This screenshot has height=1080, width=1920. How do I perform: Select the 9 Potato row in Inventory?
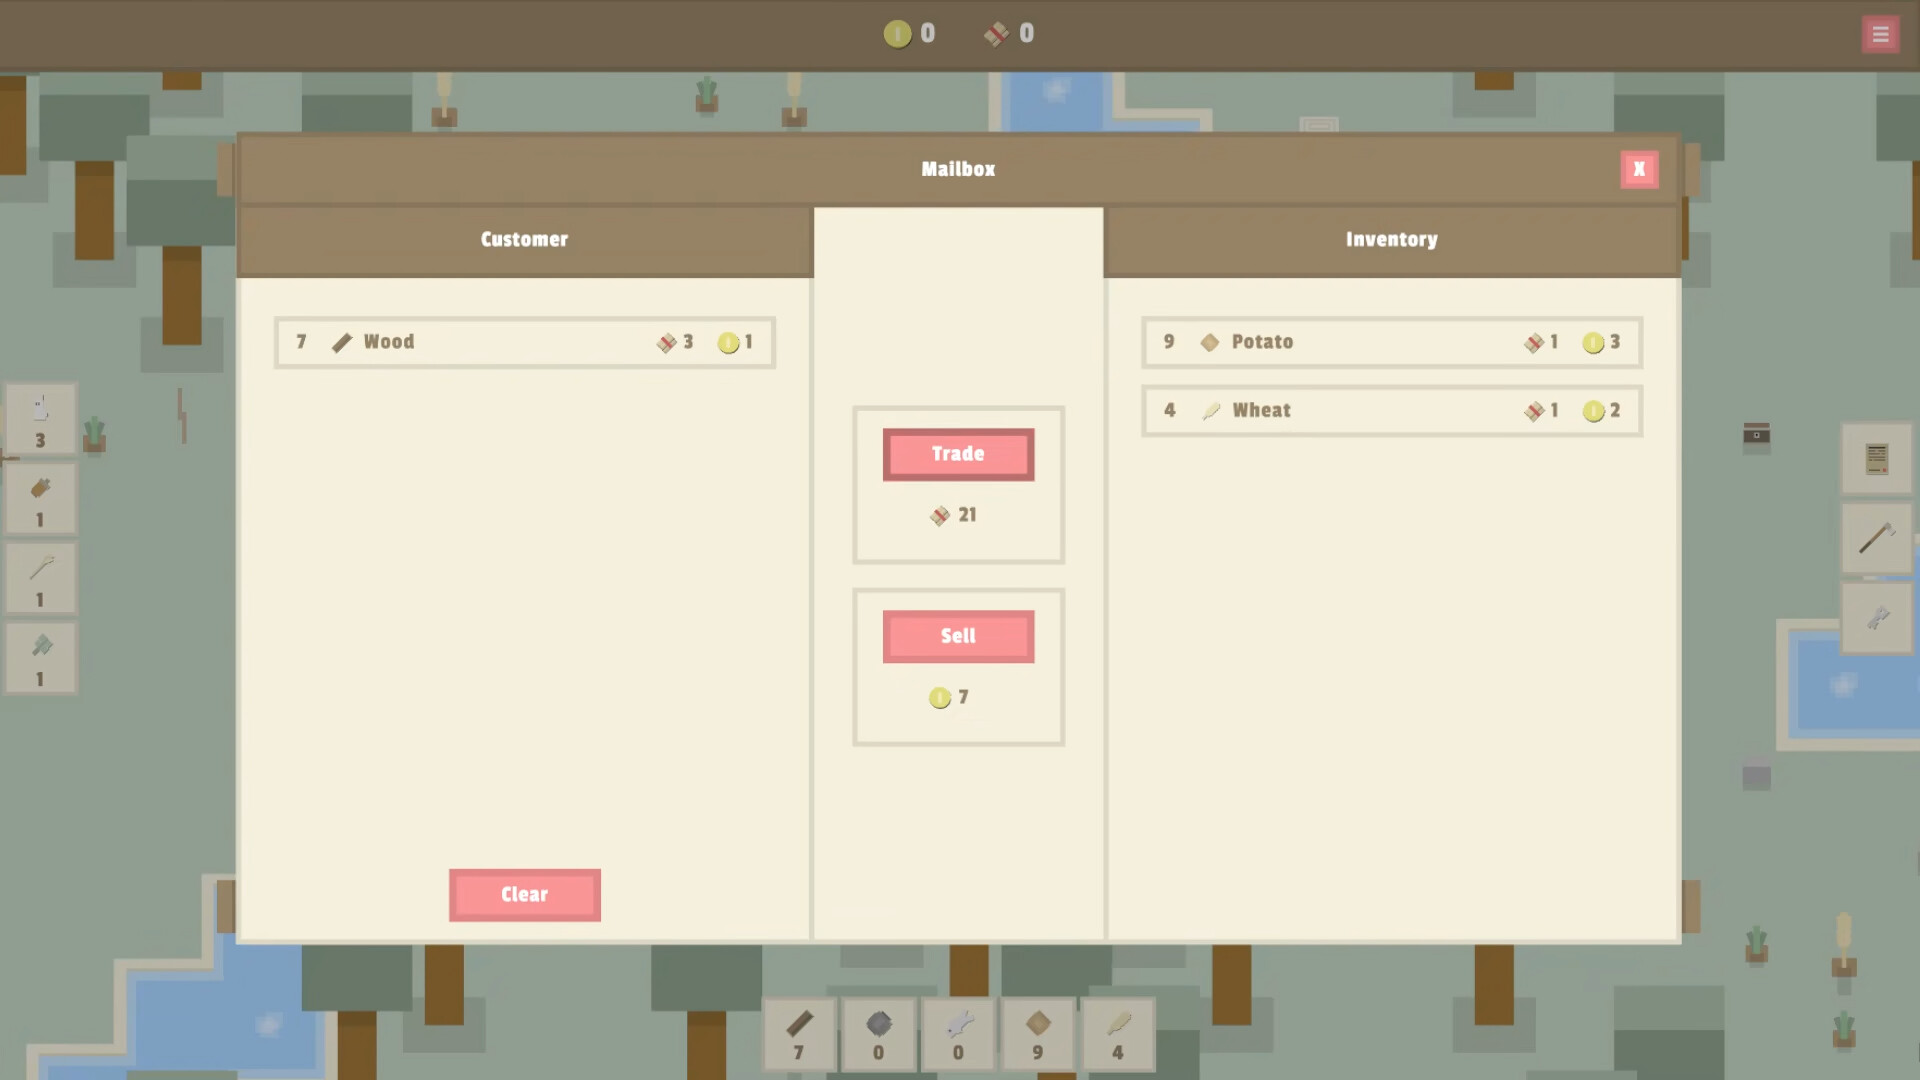(x=1391, y=341)
